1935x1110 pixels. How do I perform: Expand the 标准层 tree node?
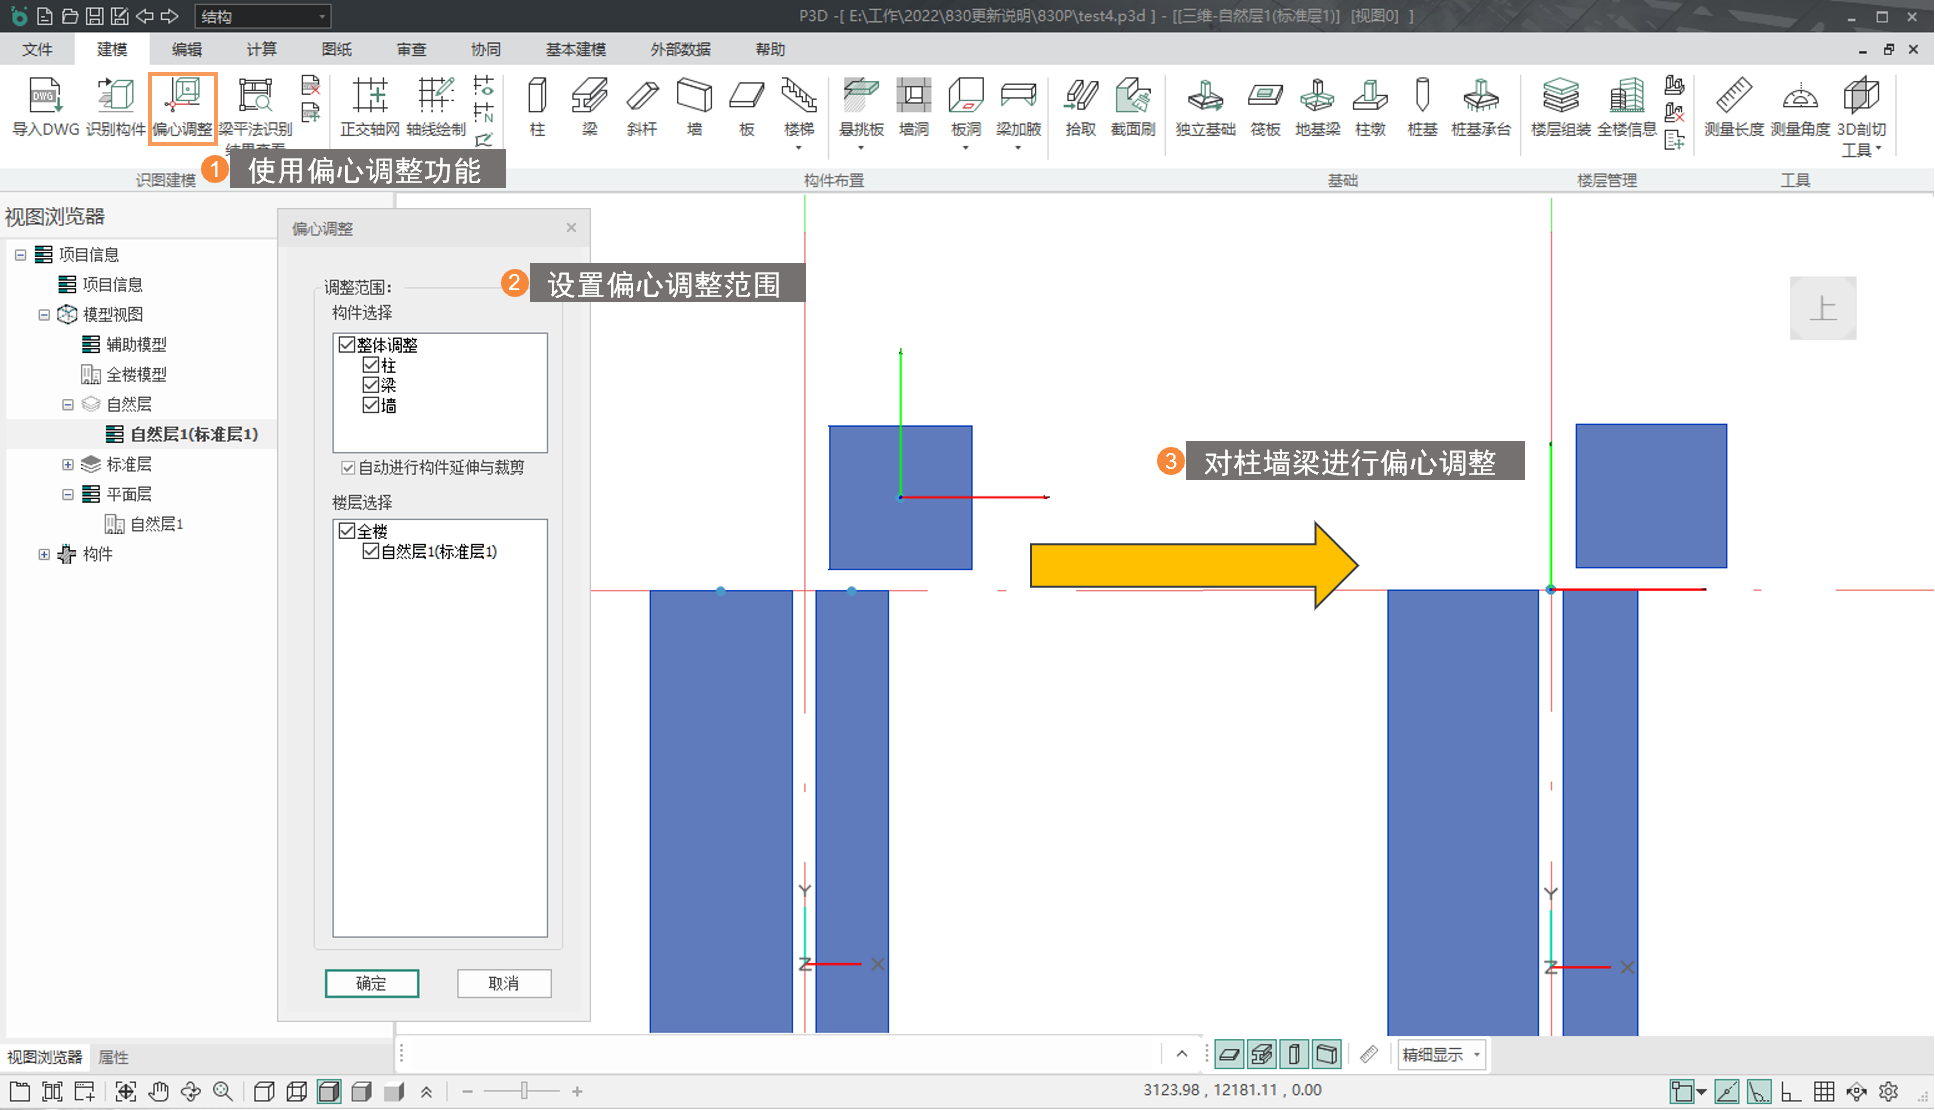[x=68, y=464]
